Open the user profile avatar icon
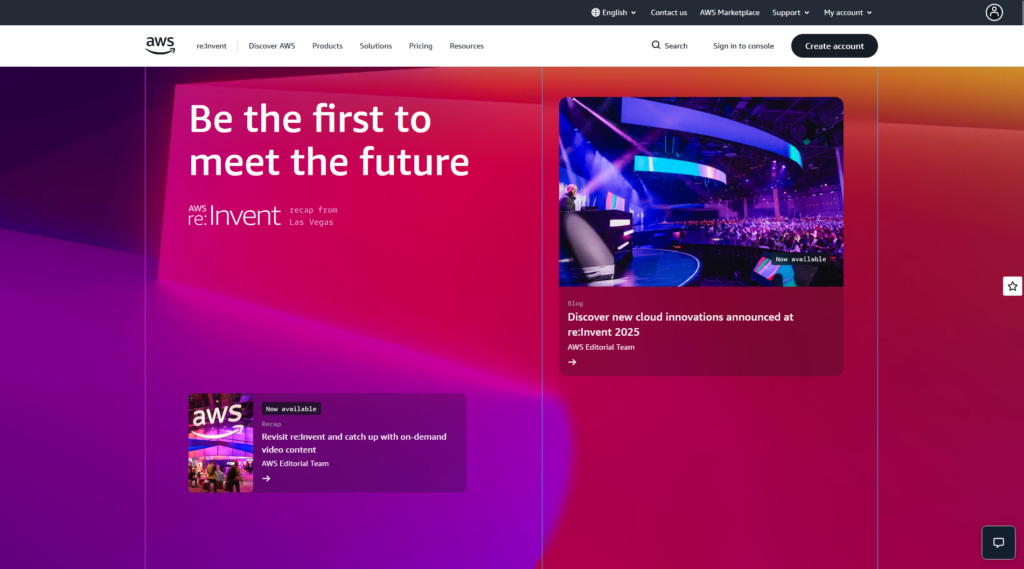Screen dimensions: 1024x569 pyautogui.click(x=993, y=12)
